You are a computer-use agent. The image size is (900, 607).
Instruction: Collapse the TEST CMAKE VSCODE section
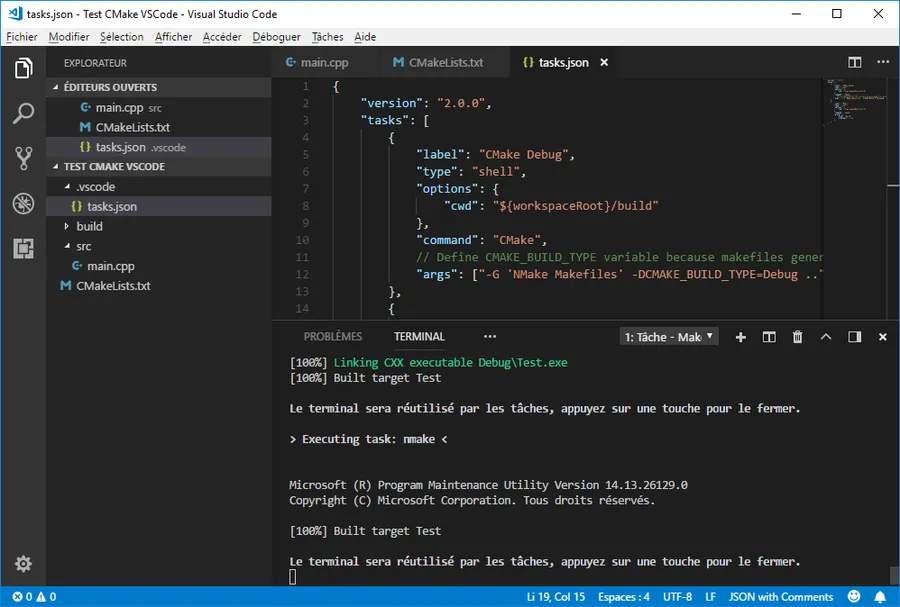(158, 166)
